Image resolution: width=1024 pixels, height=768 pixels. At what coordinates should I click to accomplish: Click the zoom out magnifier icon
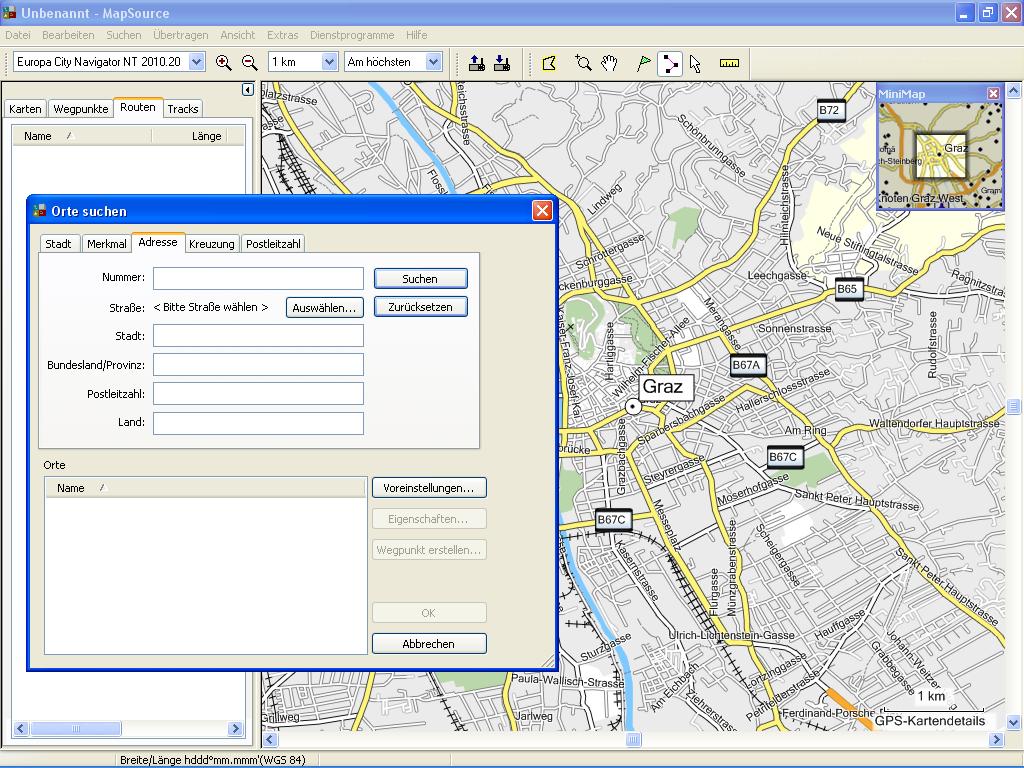click(x=250, y=63)
